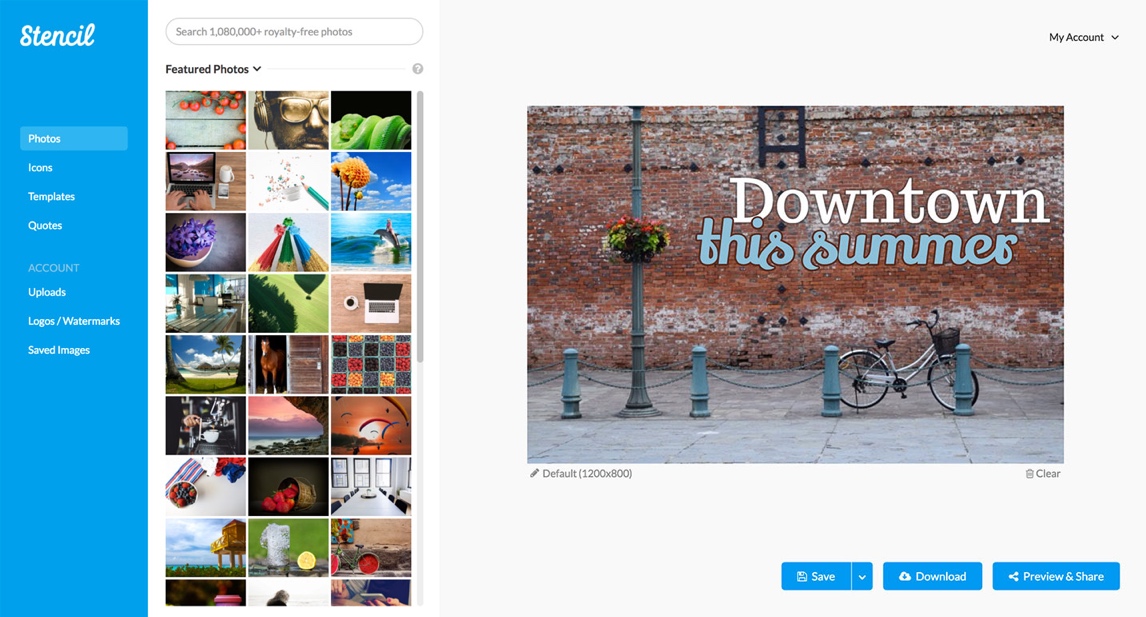This screenshot has width=1146, height=617.
Task: Click the cloud icon in the Download button
Action: (x=903, y=576)
